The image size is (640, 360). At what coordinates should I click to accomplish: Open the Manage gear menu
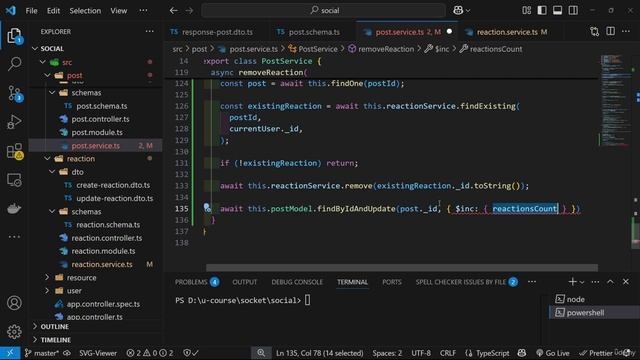click(x=14, y=331)
